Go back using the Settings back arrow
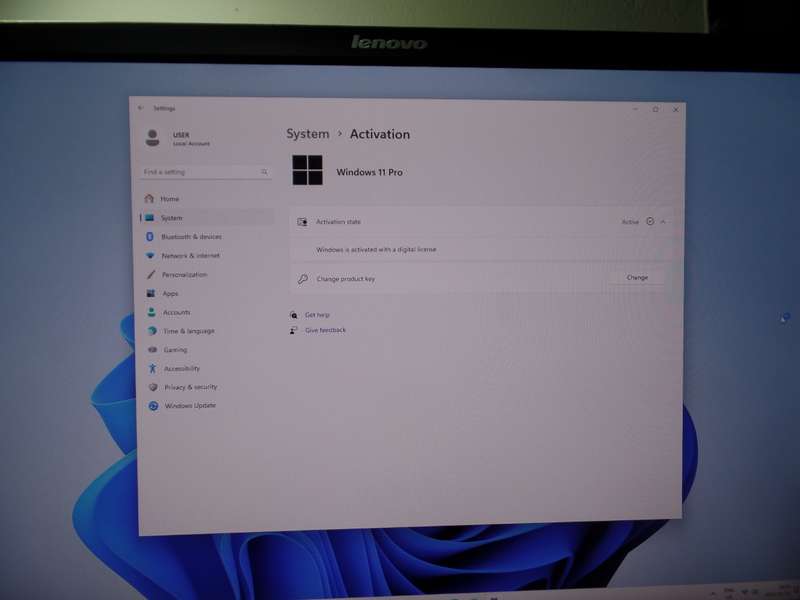 coord(141,108)
